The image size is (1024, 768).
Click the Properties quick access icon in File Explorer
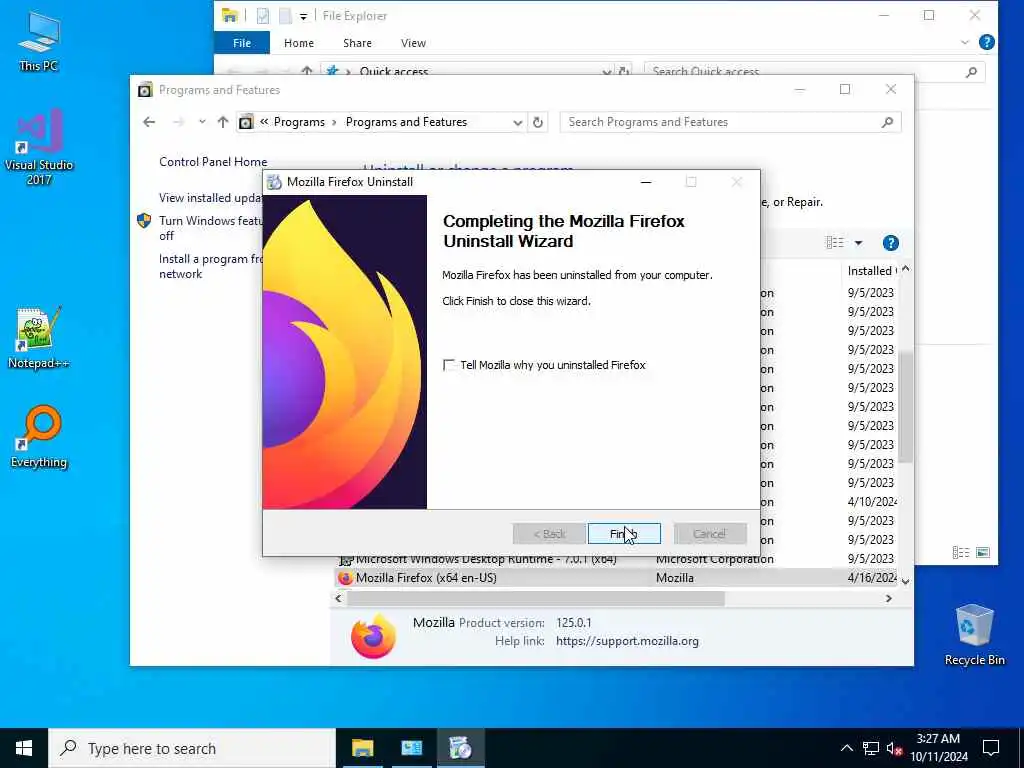(263, 16)
